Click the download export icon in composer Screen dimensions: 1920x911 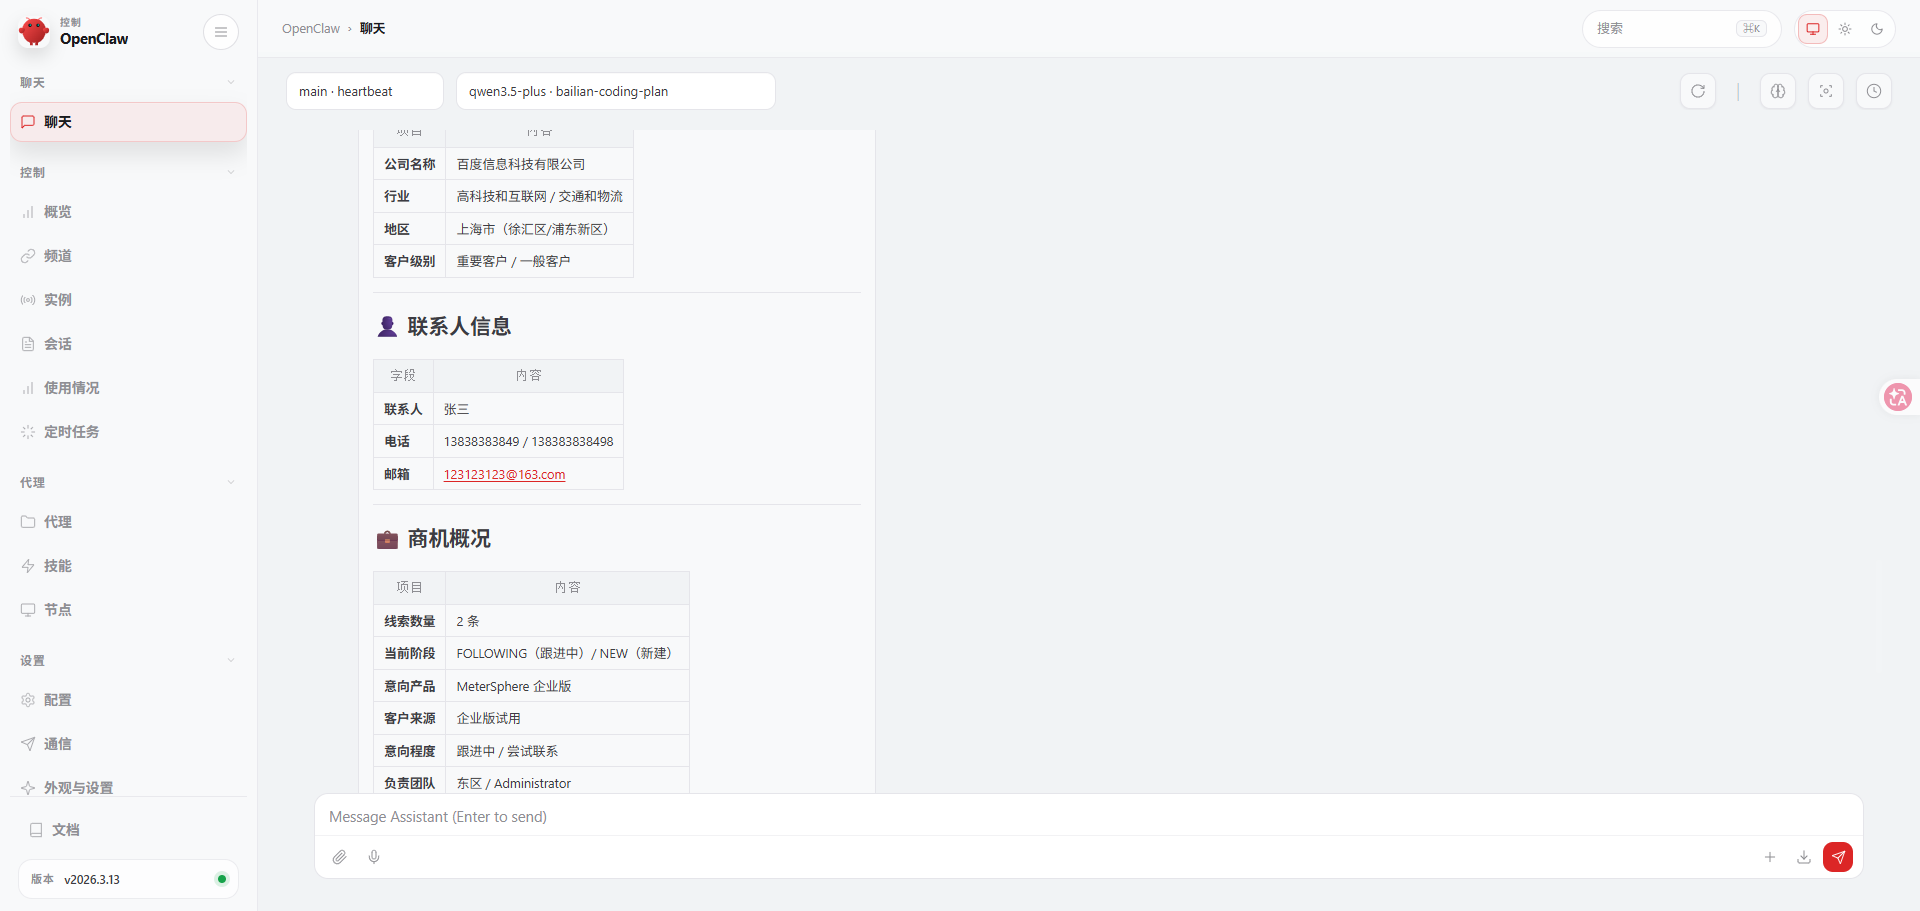[1803, 857]
